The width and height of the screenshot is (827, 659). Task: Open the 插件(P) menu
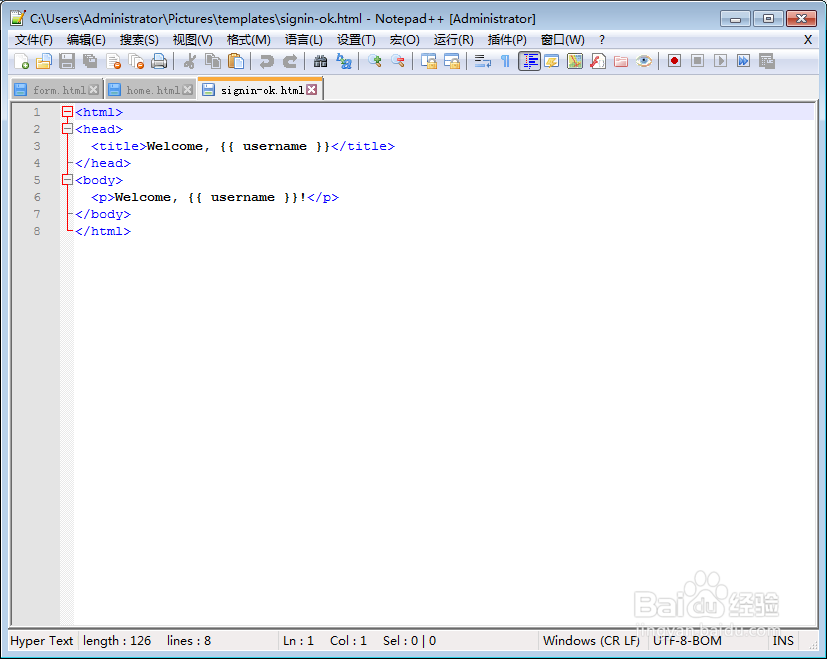507,40
